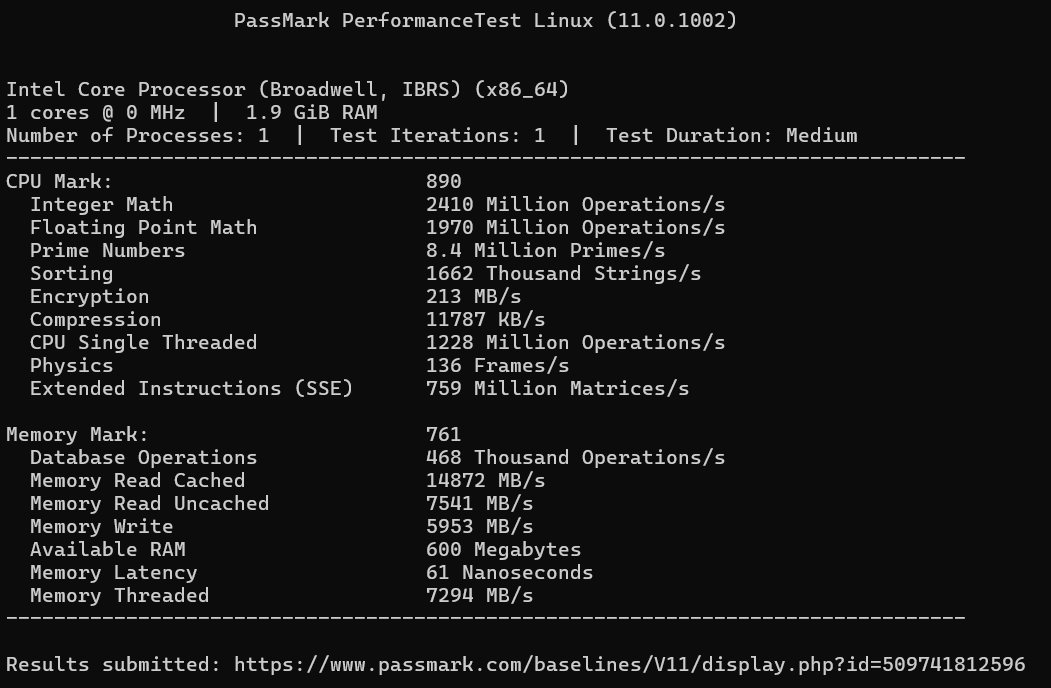
Task: Select the Memory Latency 61 Nanoseconds value
Action: pos(510,573)
